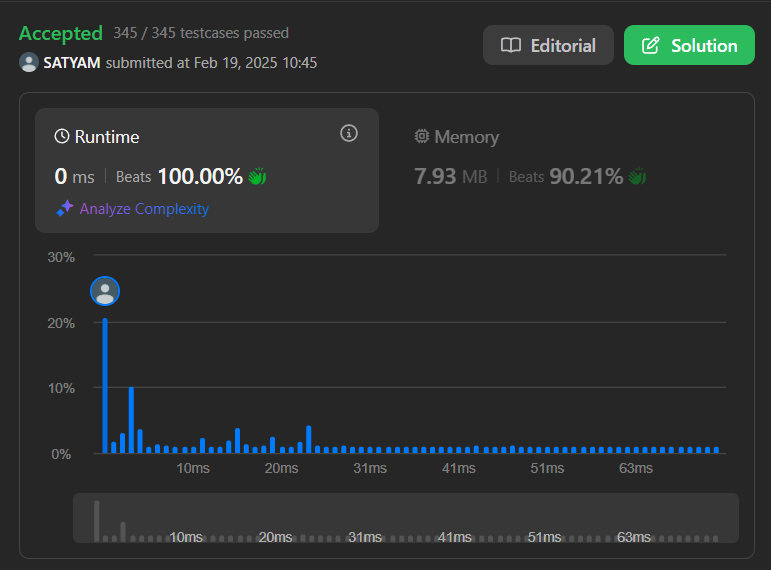Click the 10% tall blue chart bar
771x570 pixels.
(x=131, y=420)
